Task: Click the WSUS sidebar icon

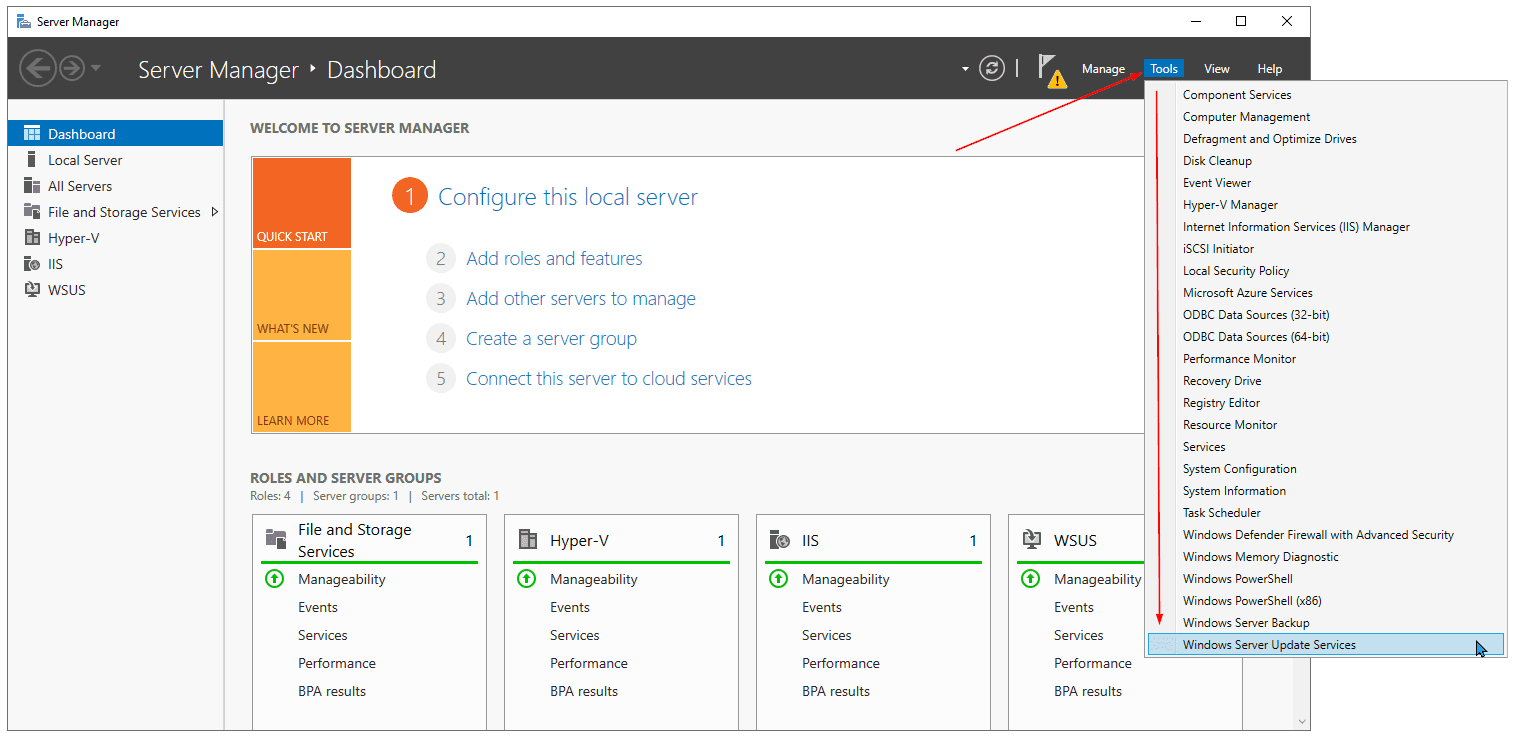Action: point(31,290)
